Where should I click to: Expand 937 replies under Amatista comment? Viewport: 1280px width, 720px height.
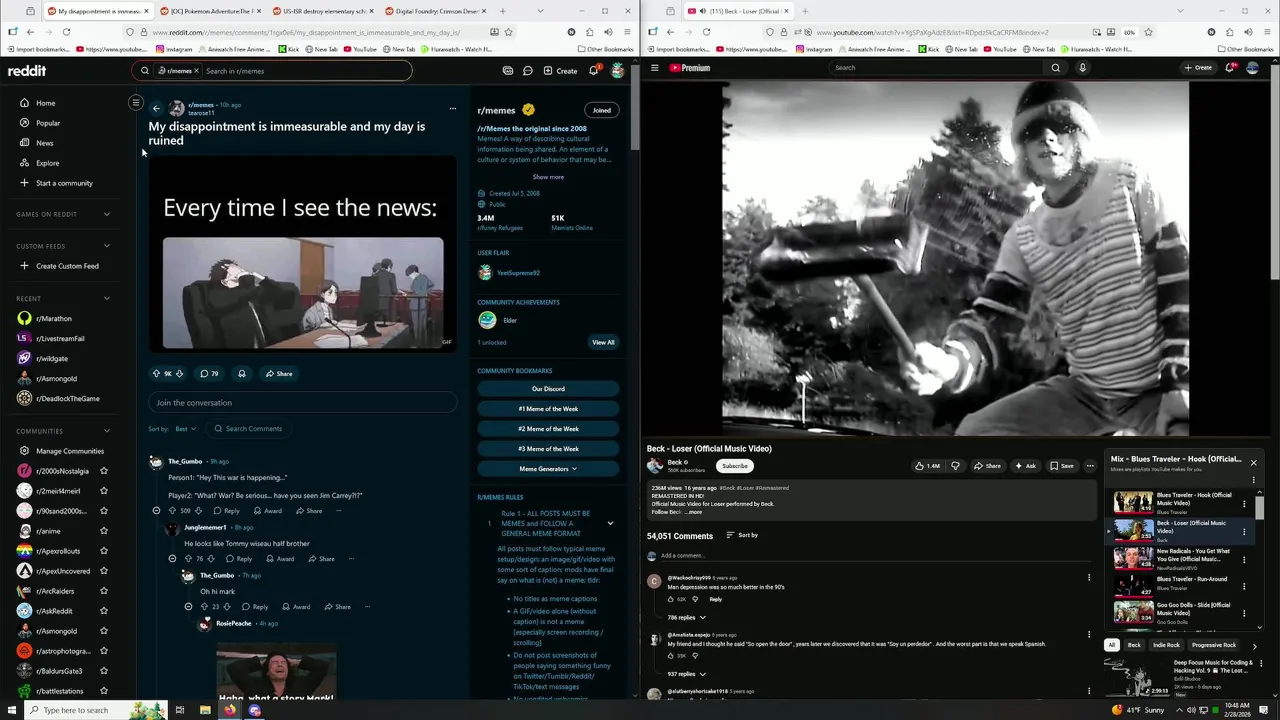point(686,674)
